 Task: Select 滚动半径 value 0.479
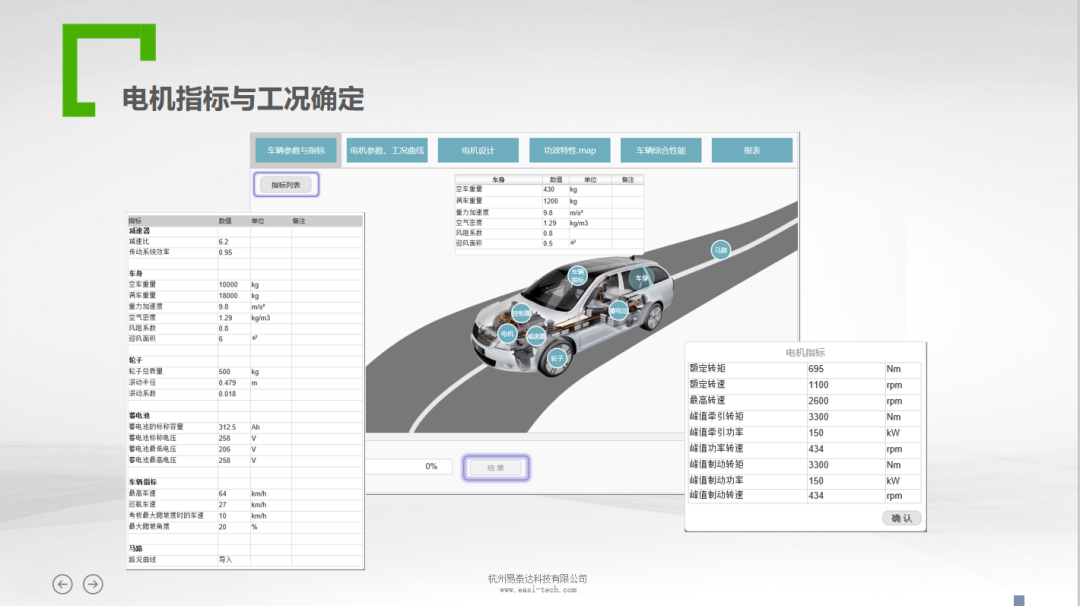click(233, 383)
